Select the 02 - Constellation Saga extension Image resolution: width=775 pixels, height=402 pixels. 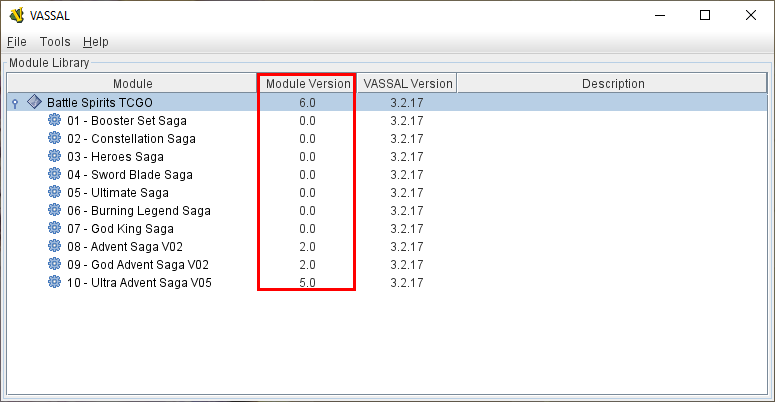click(131, 138)
